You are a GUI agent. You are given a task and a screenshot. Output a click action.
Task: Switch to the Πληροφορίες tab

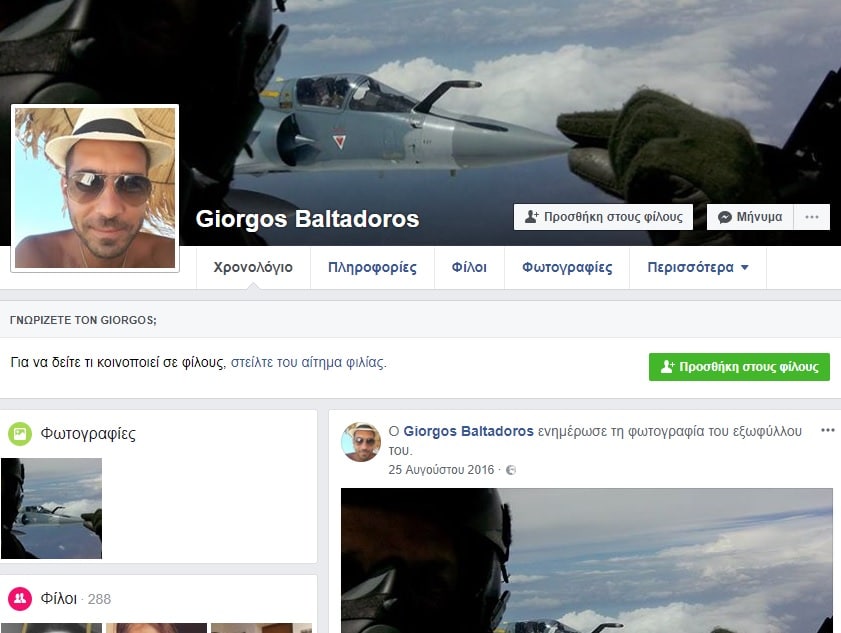point(372,267)
